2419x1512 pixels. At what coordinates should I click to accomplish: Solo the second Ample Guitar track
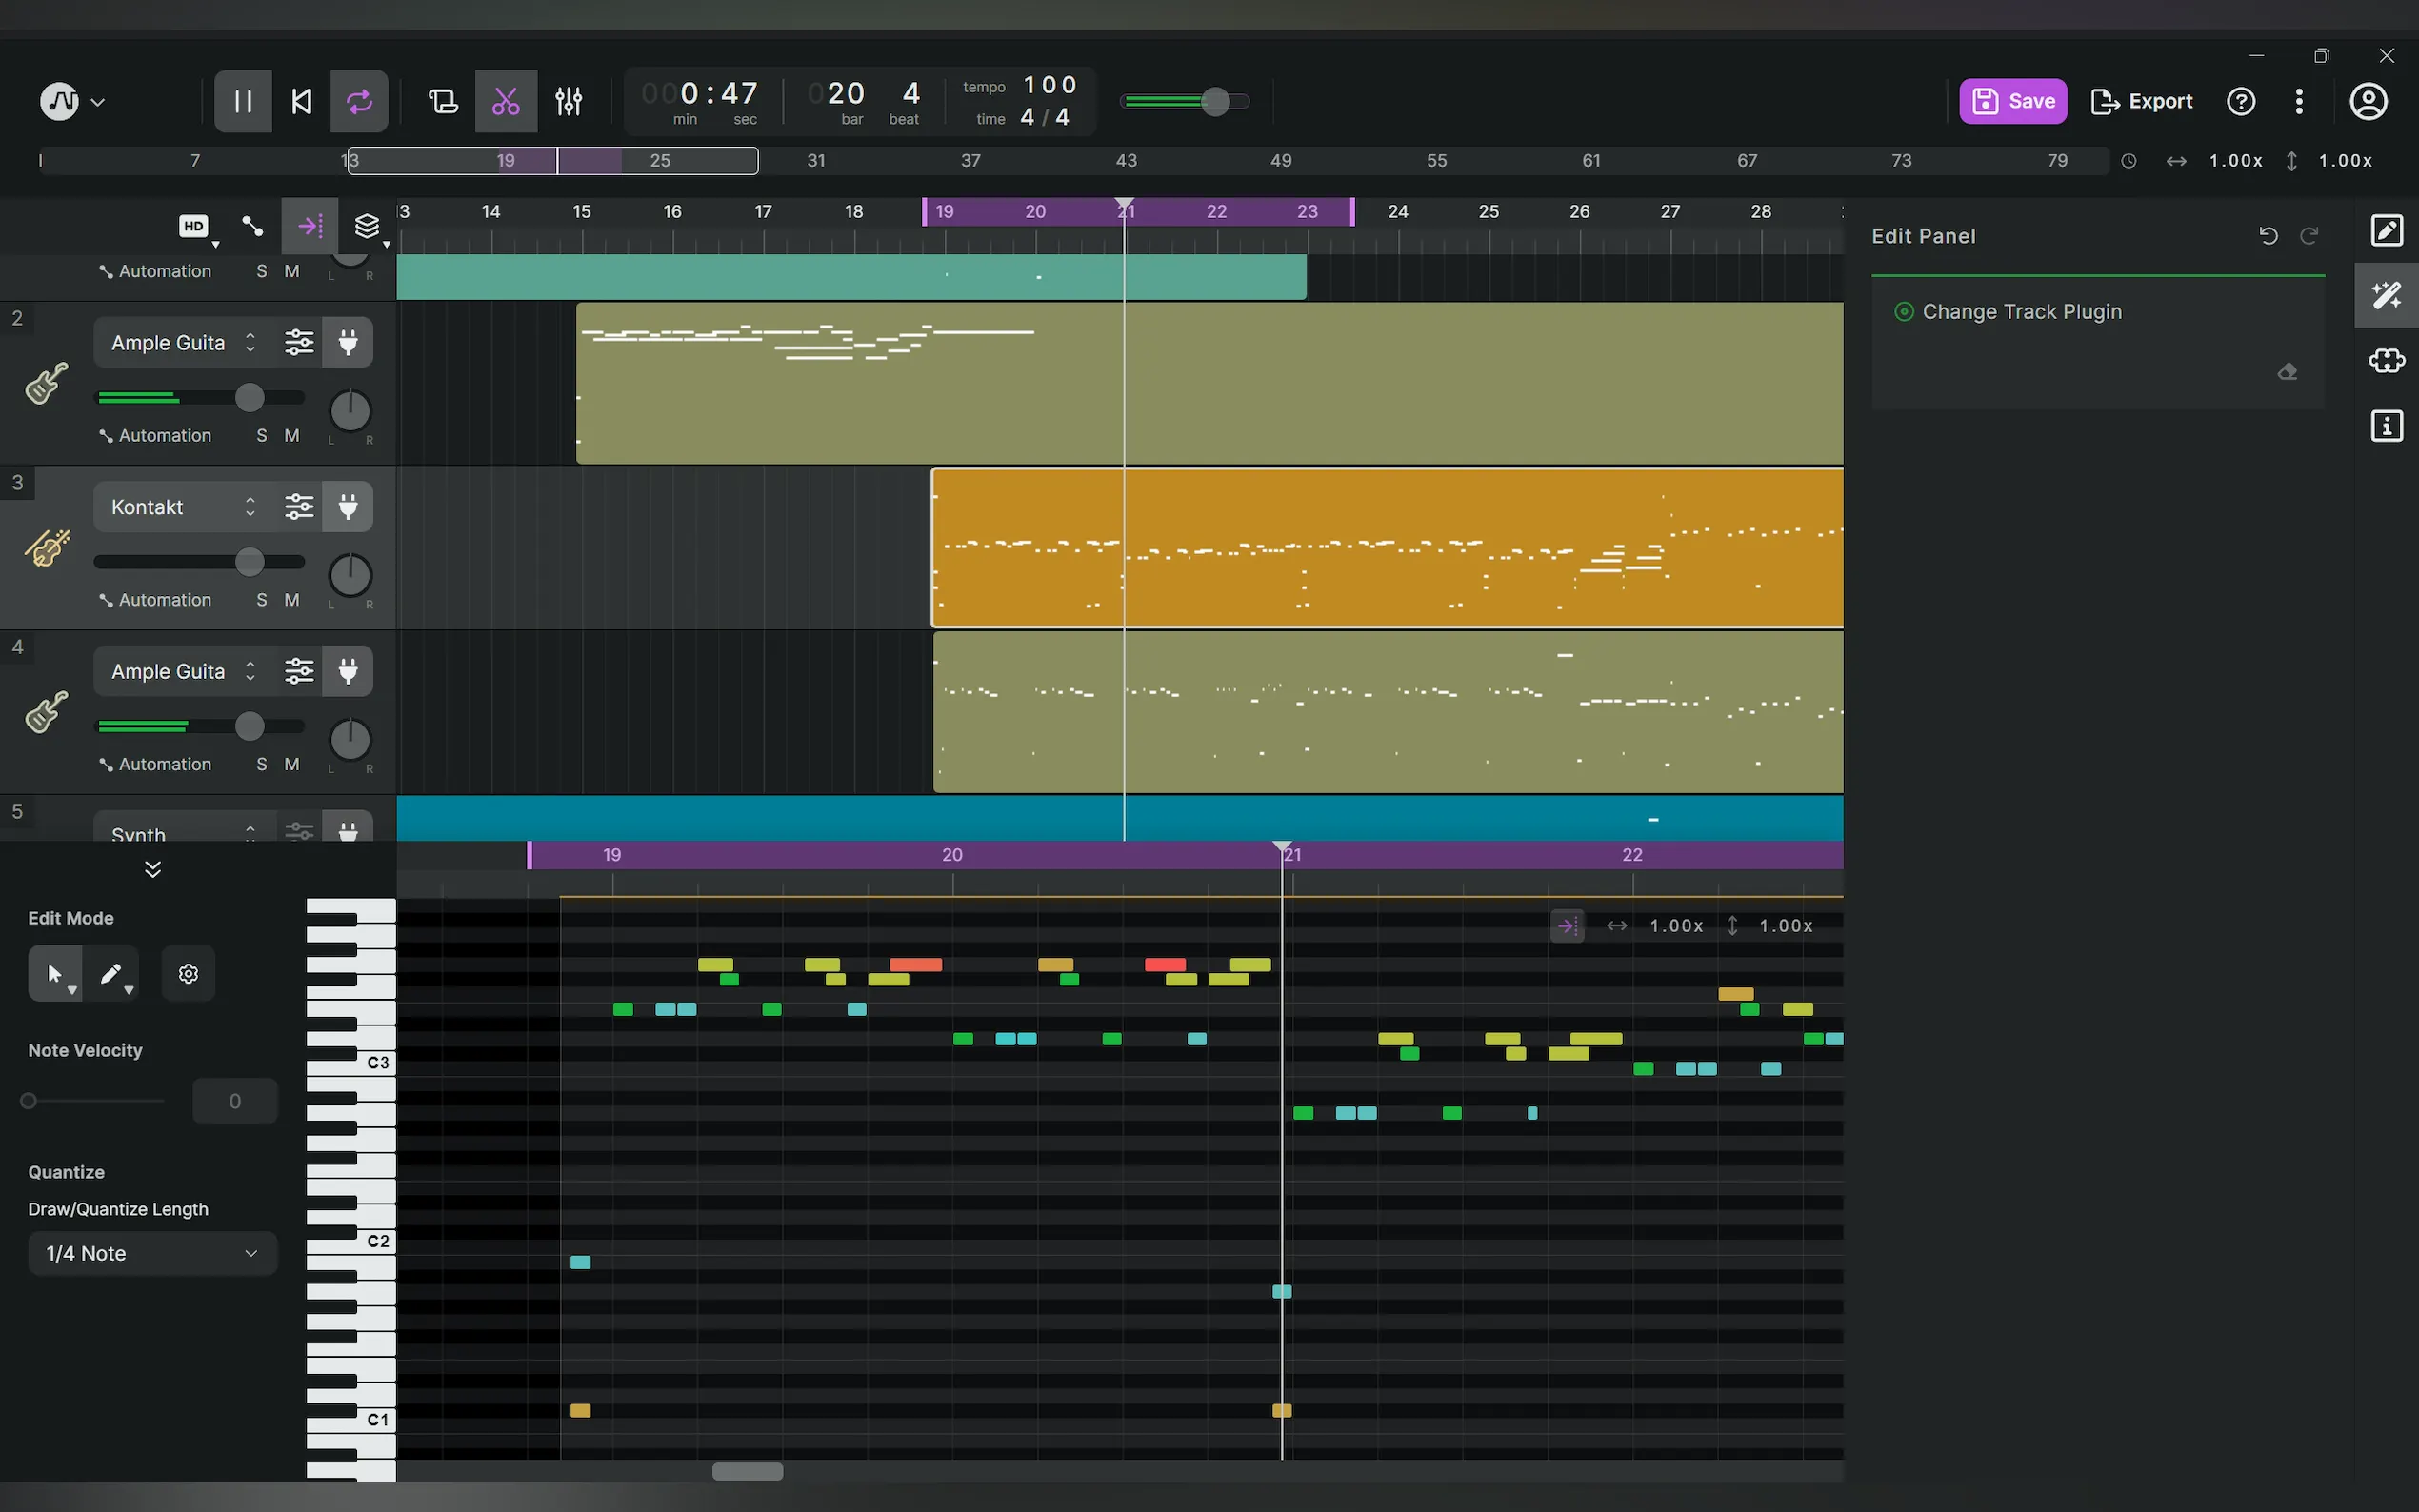[x=262, y=764]
